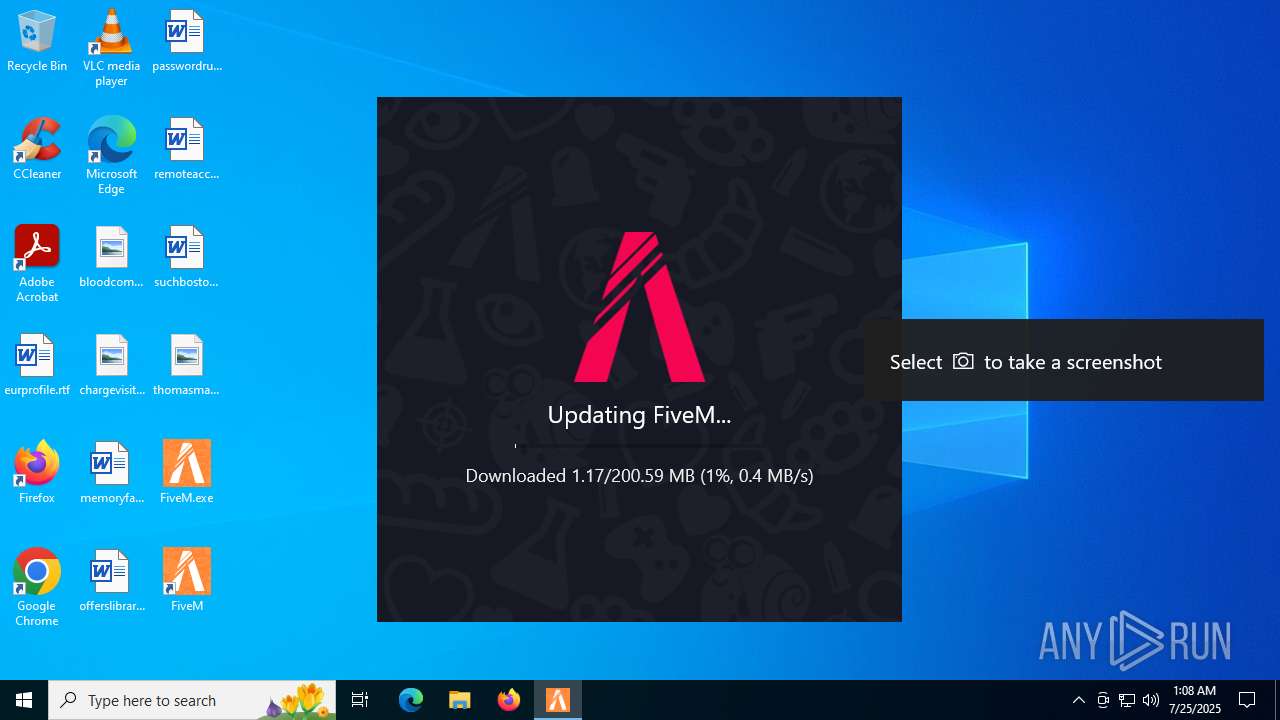Image resolution: width=1280 pixels, height=720 pixels.
Task: Open network status tray icon
Action: tap(1127, 700)
